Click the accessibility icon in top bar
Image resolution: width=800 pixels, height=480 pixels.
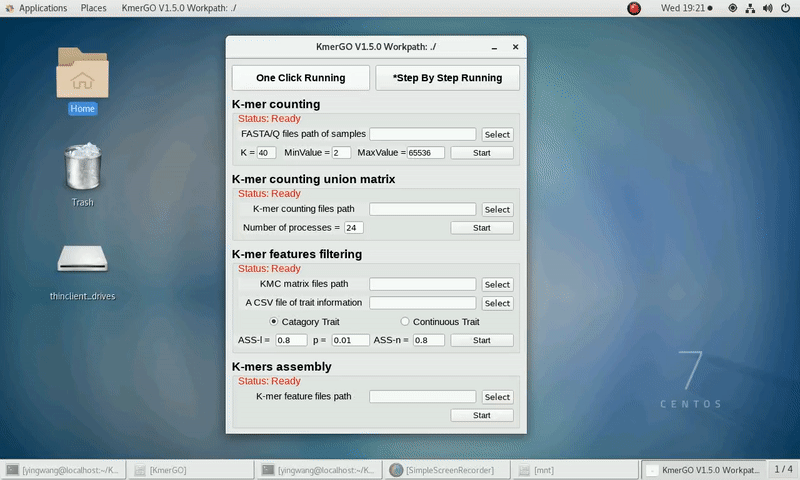pos(733,8)
